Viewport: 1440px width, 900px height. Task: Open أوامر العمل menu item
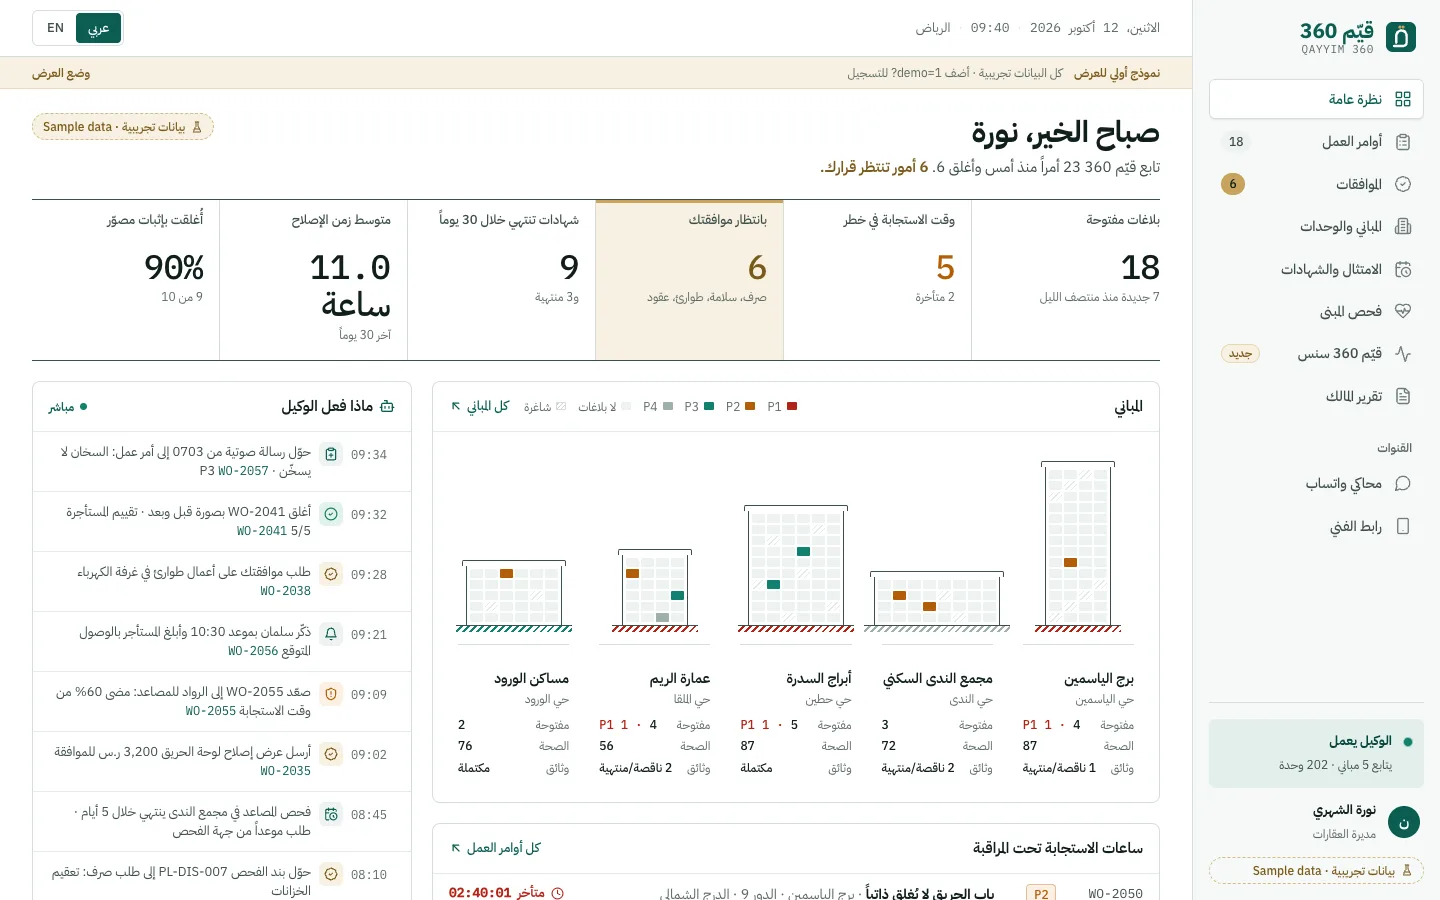tap(1316, 142)
